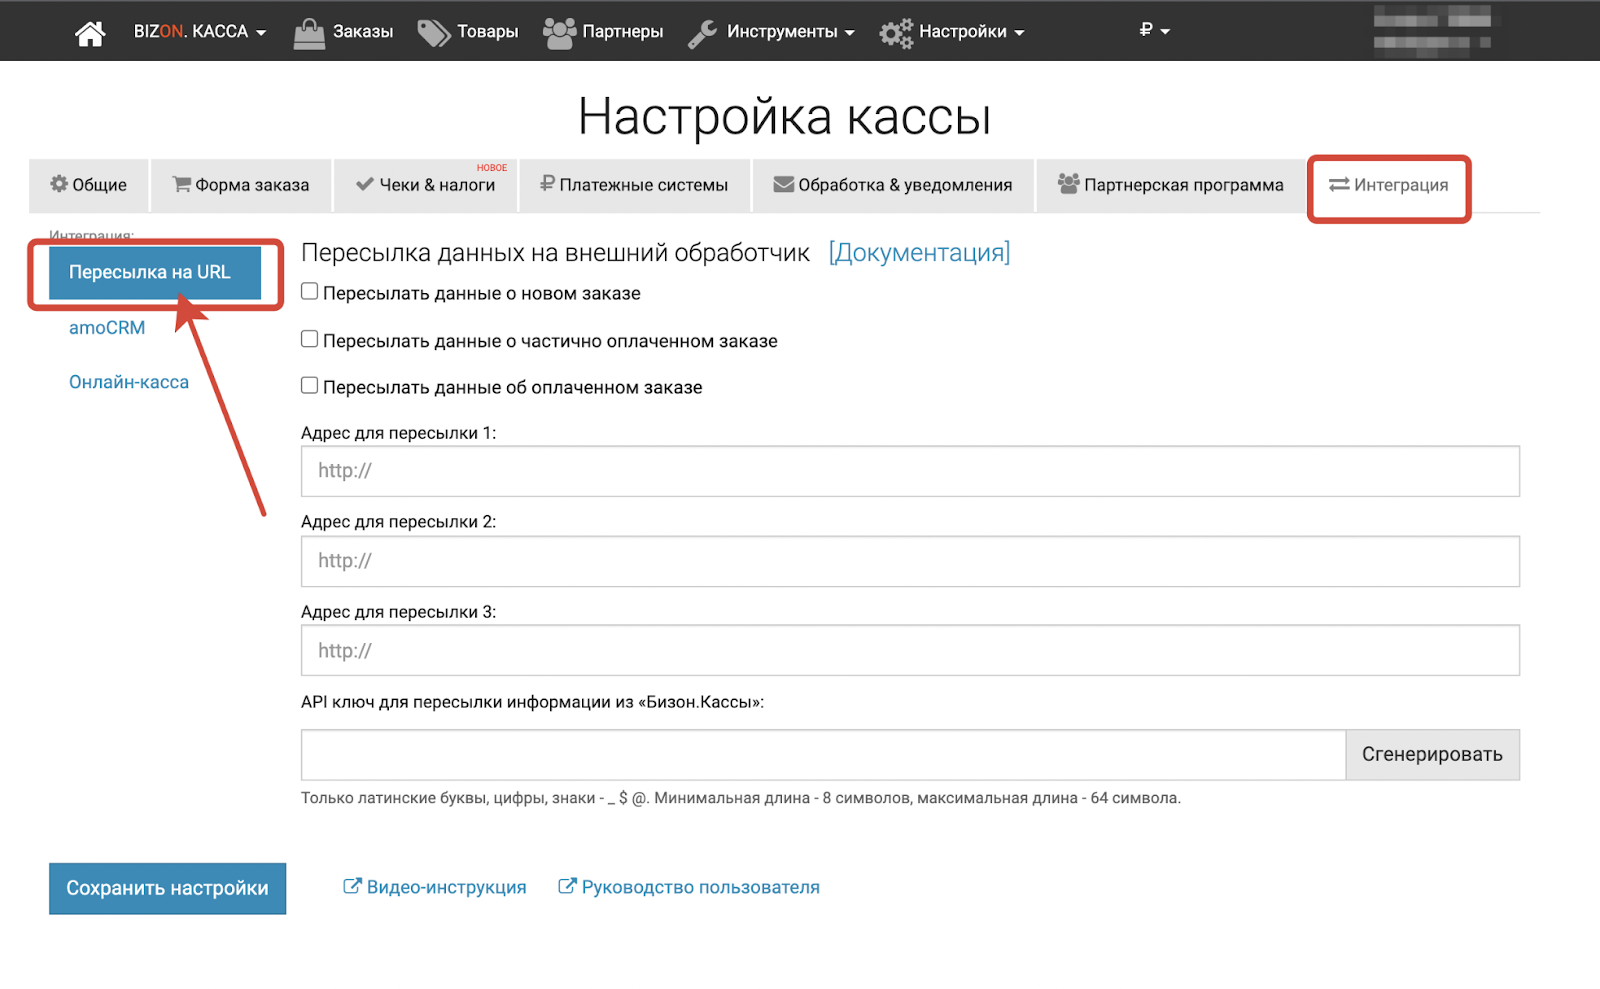
Task: Click Сохранить настройки button
Action: 167,888
